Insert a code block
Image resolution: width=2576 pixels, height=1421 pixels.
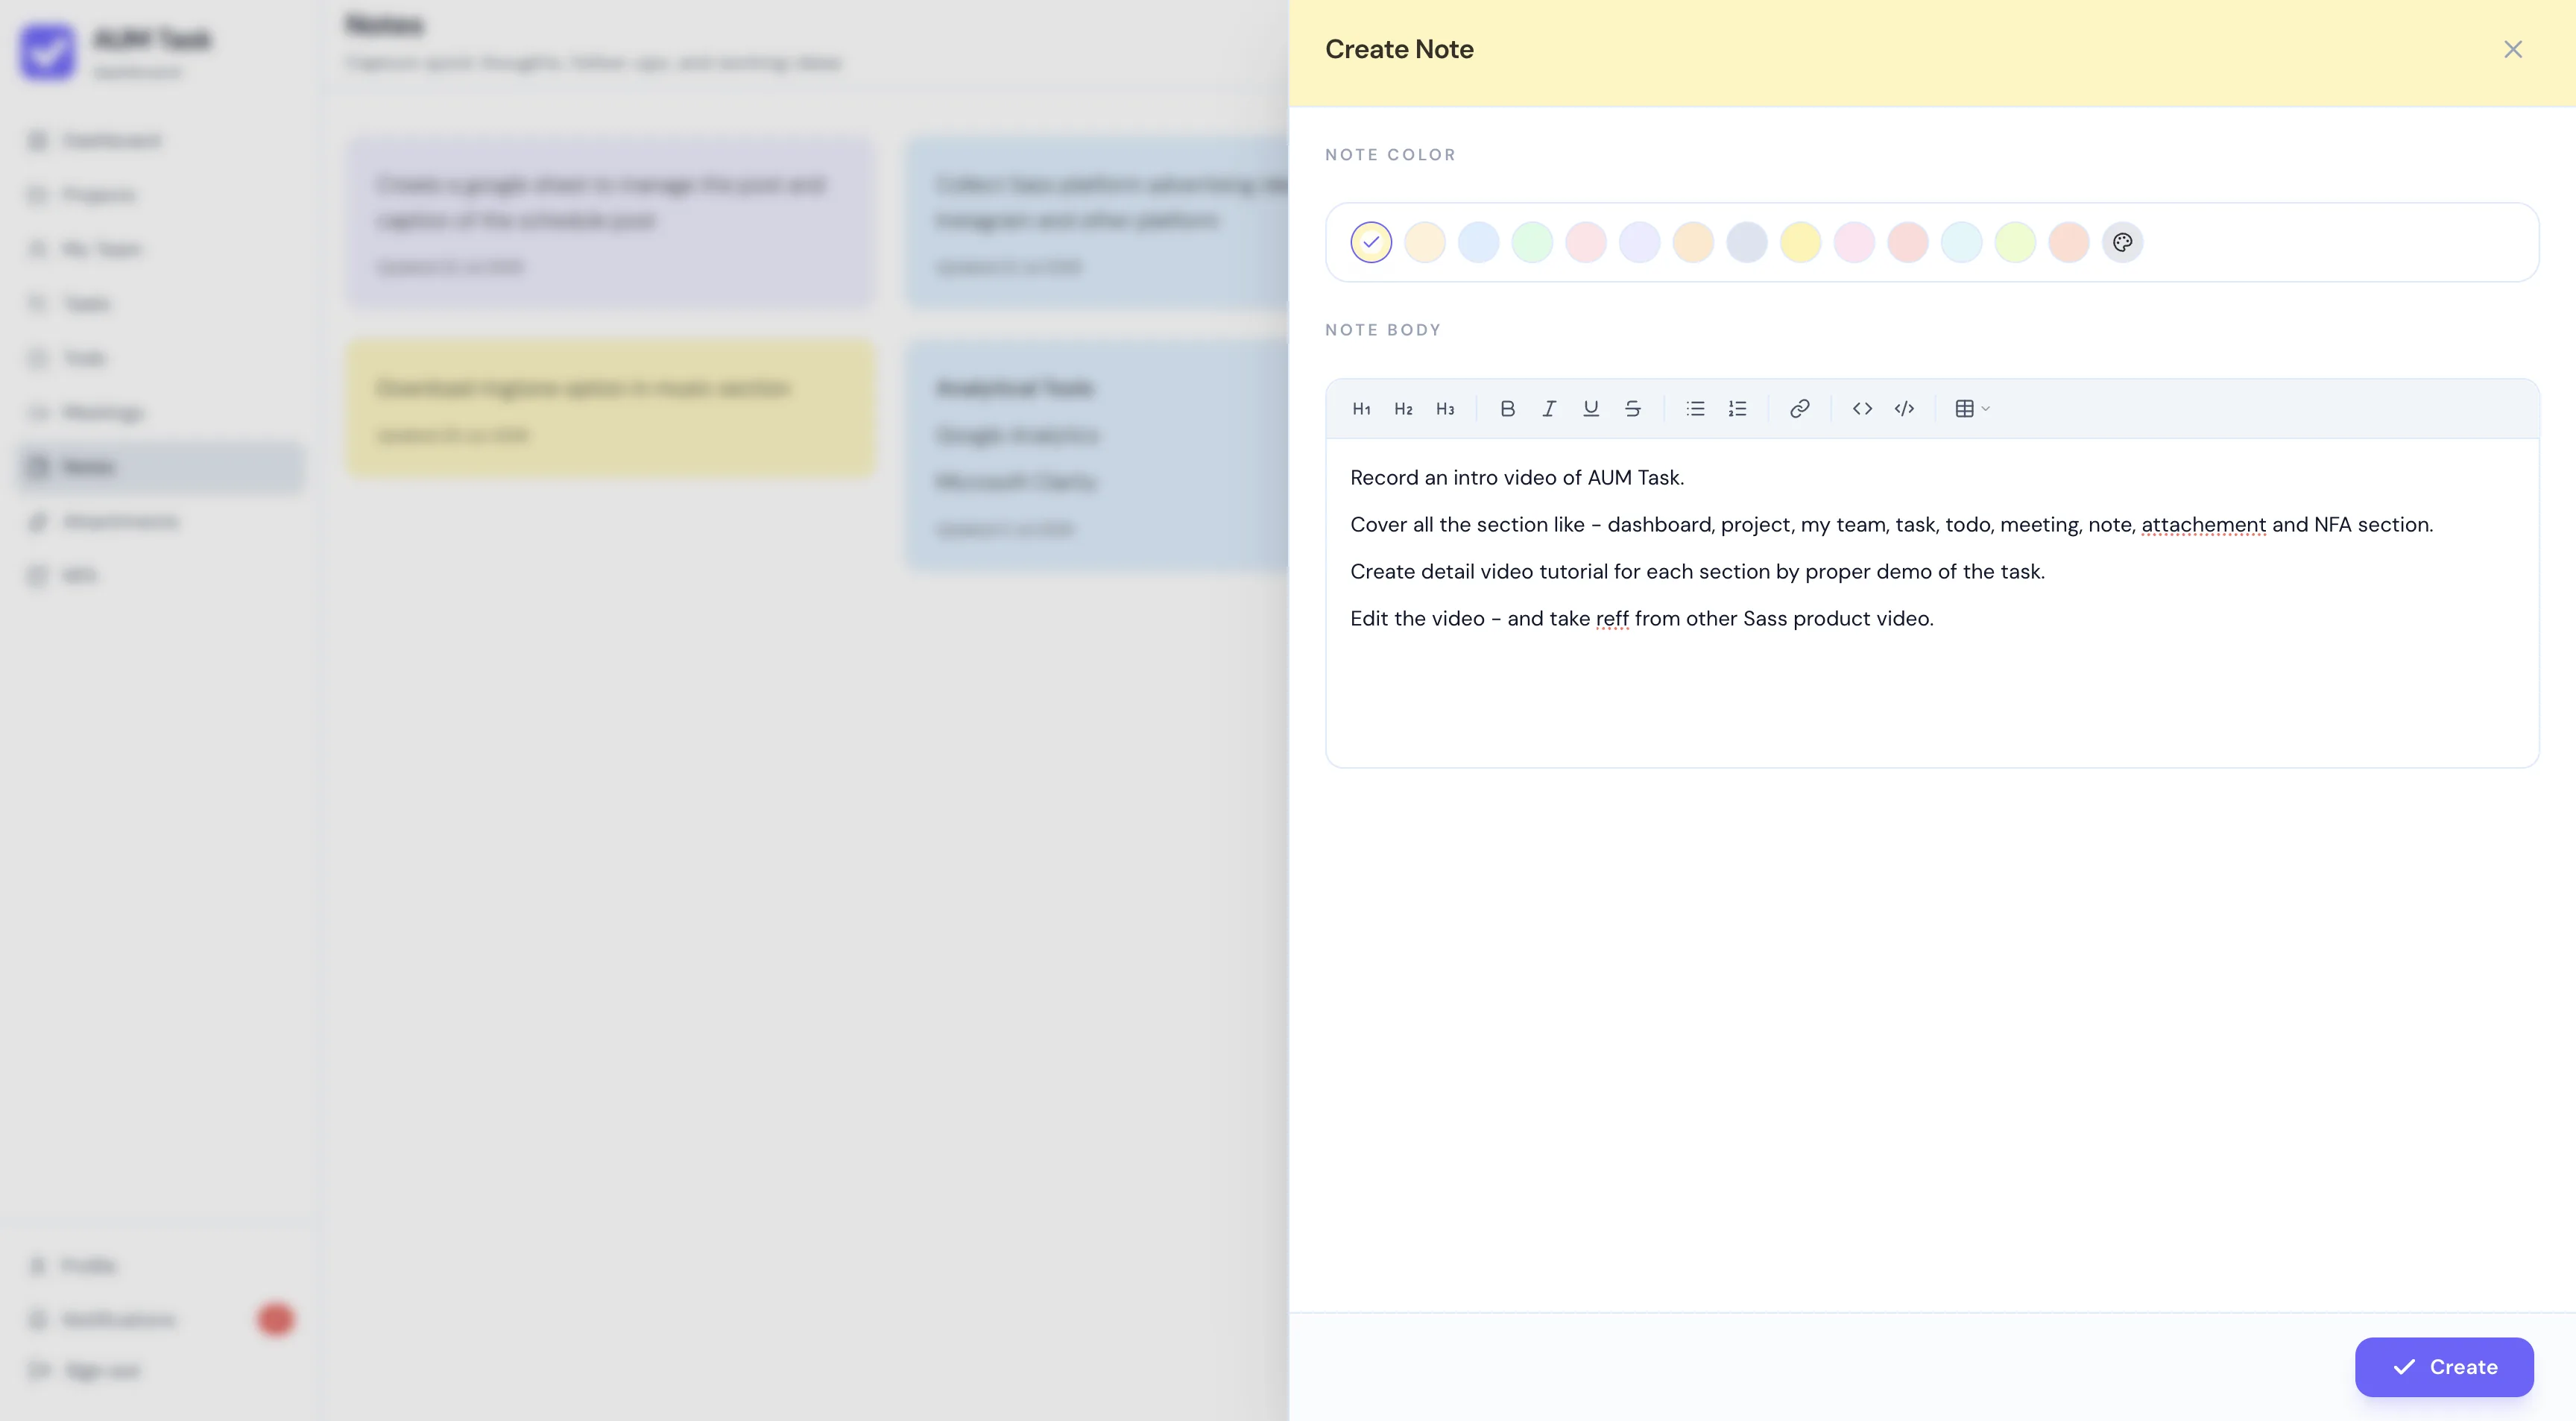[1904, 408]
